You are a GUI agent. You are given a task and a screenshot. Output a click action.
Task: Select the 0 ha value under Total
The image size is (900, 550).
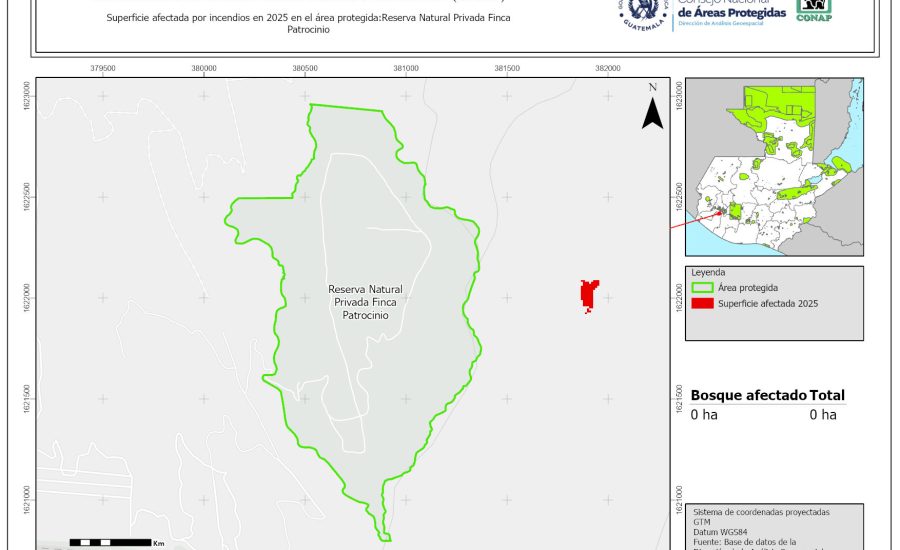823,415
